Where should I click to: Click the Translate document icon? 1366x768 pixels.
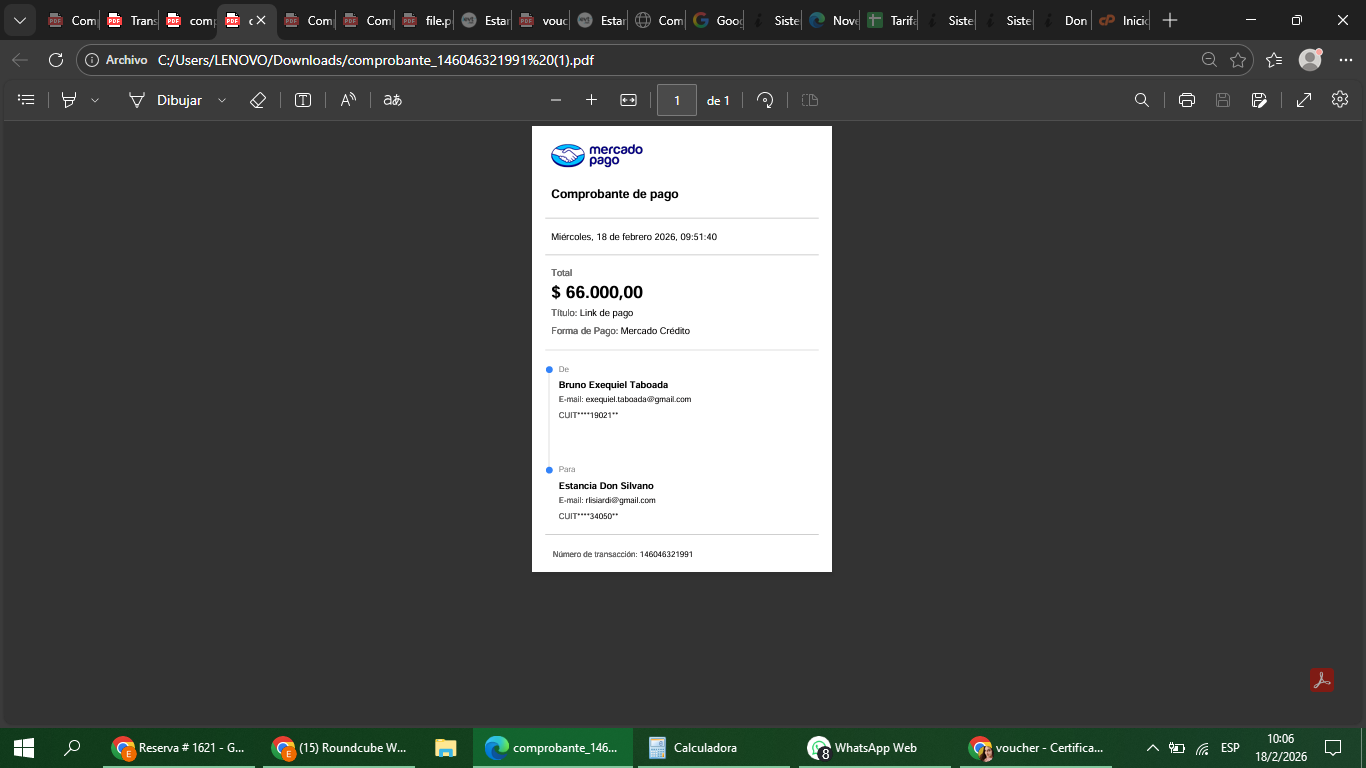(x=393, y=100)
